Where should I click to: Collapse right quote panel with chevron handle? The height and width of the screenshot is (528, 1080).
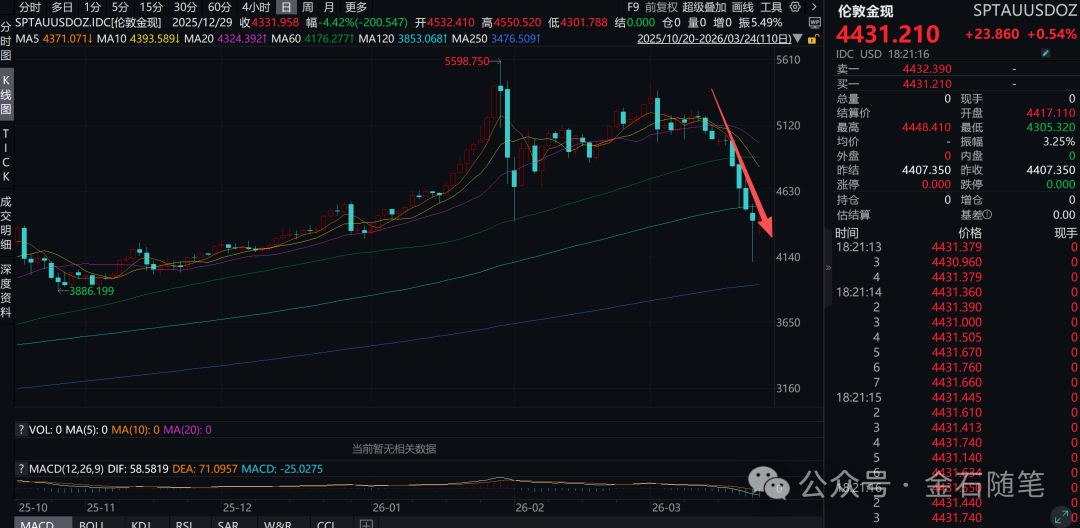point(828,266)
